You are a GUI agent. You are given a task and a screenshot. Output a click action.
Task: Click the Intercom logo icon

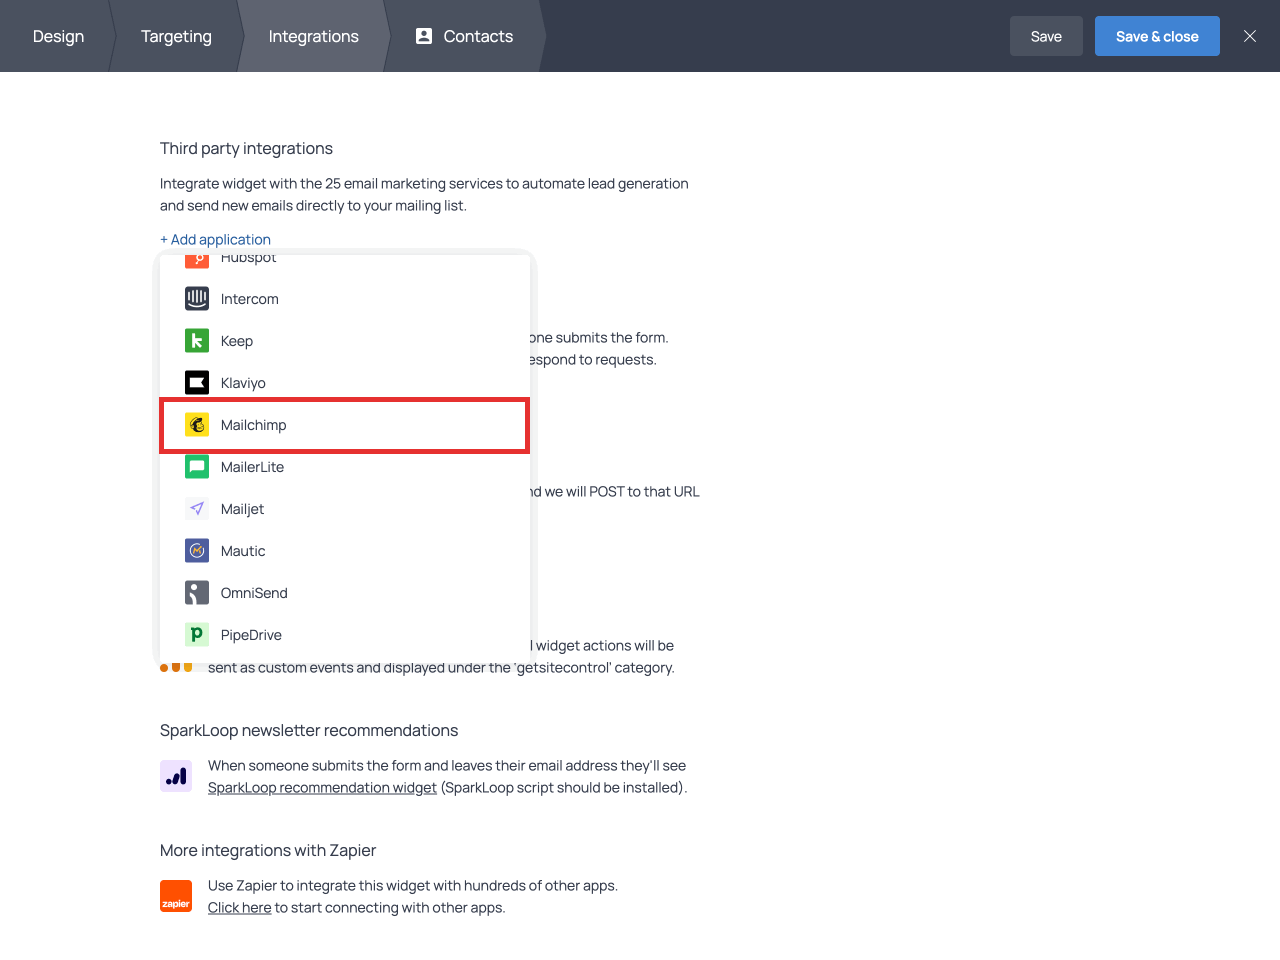tap(197, 299)
